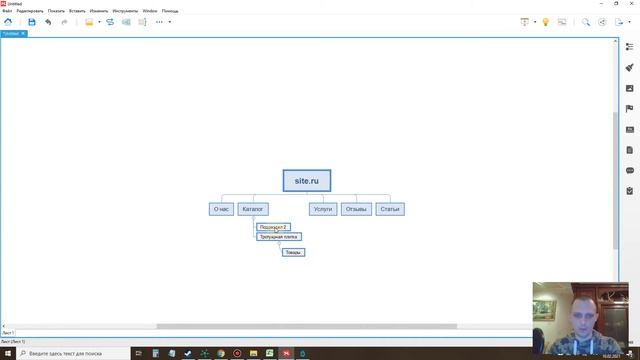Start brainstorming with the light bulb icon
The image size is (640, 360).
point(546,22)
